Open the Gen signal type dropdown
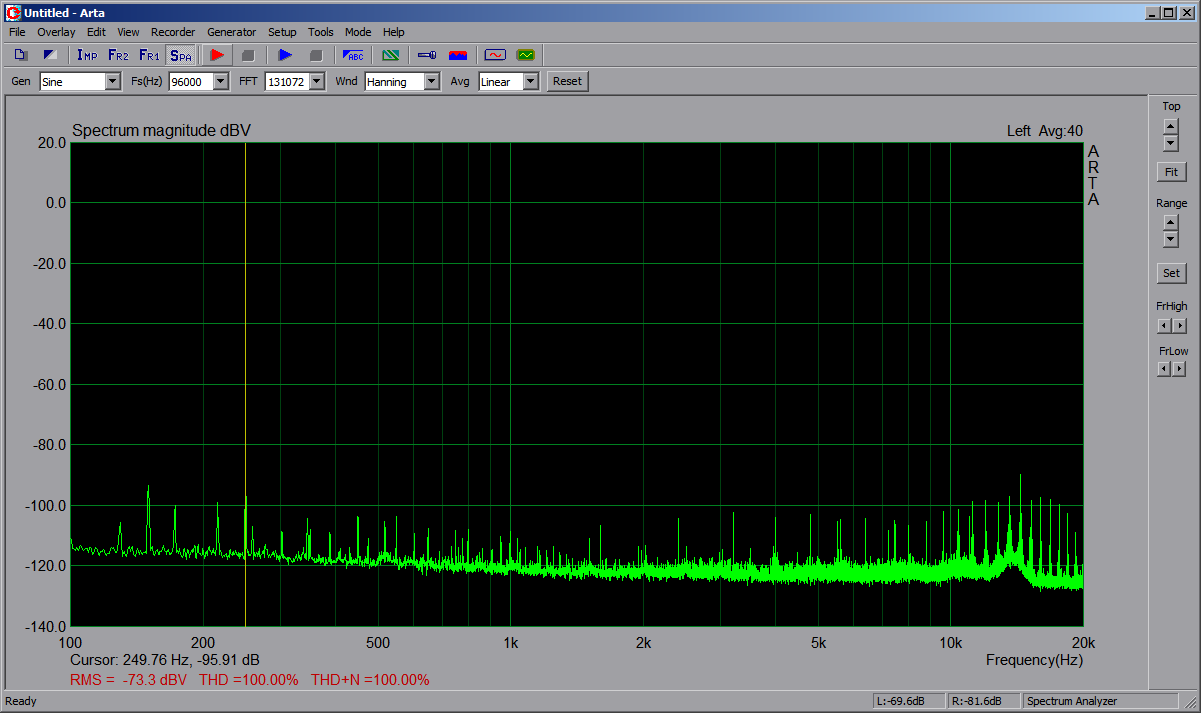 click(112, 82)
